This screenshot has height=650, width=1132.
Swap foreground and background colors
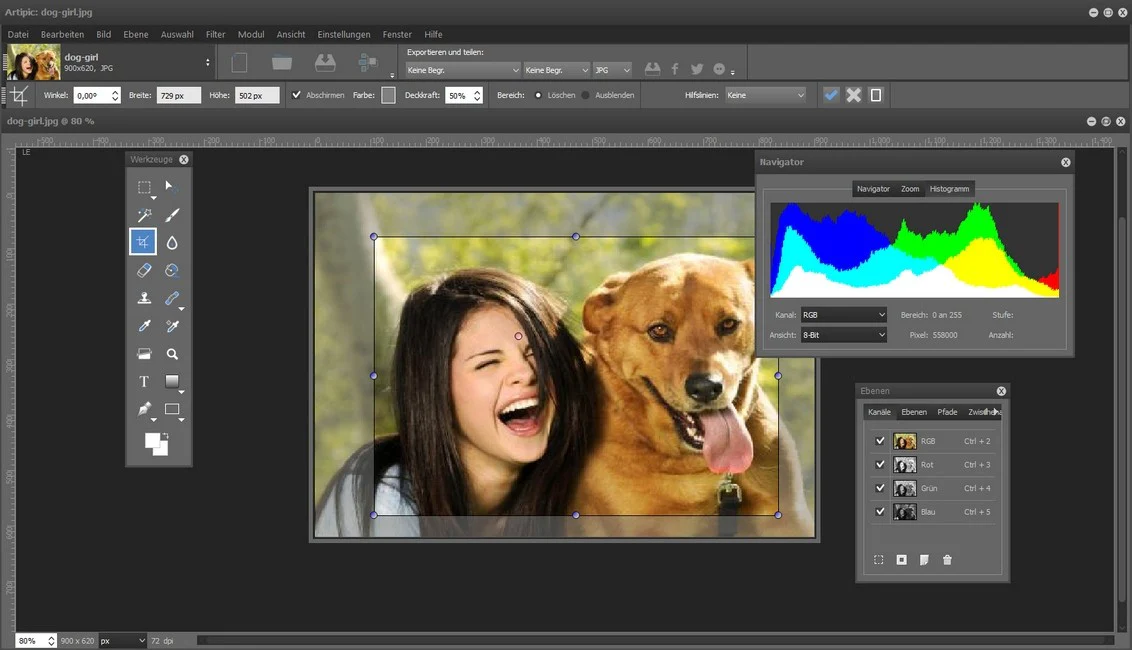click(165, 436)
